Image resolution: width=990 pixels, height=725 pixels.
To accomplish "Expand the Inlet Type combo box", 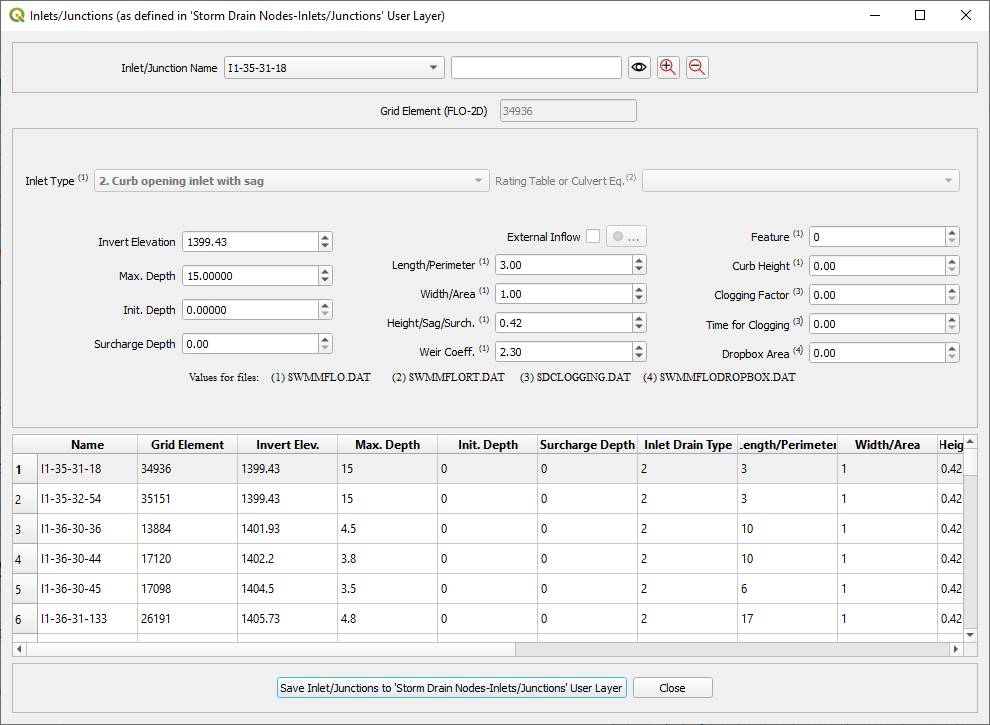I will (x=291, y=181).
